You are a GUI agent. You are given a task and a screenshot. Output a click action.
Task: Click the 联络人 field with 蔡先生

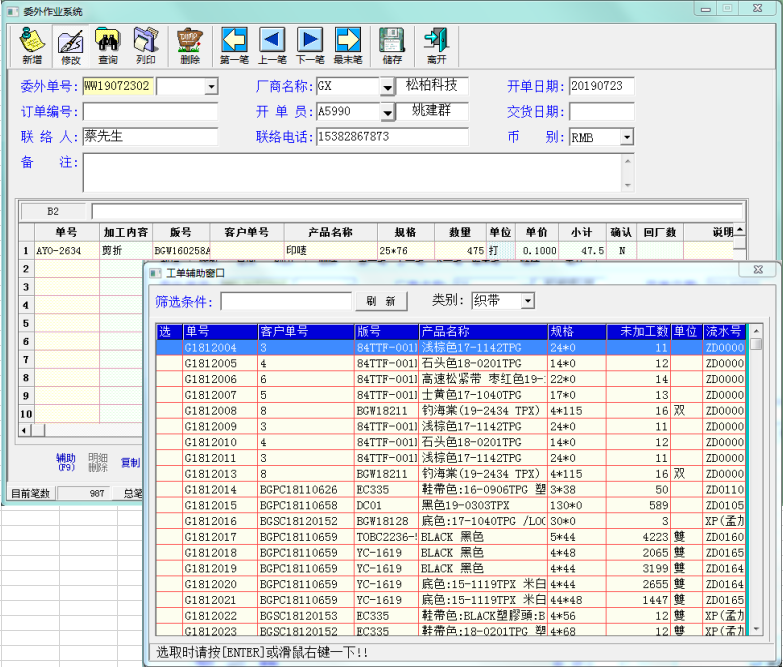(150, 136)
